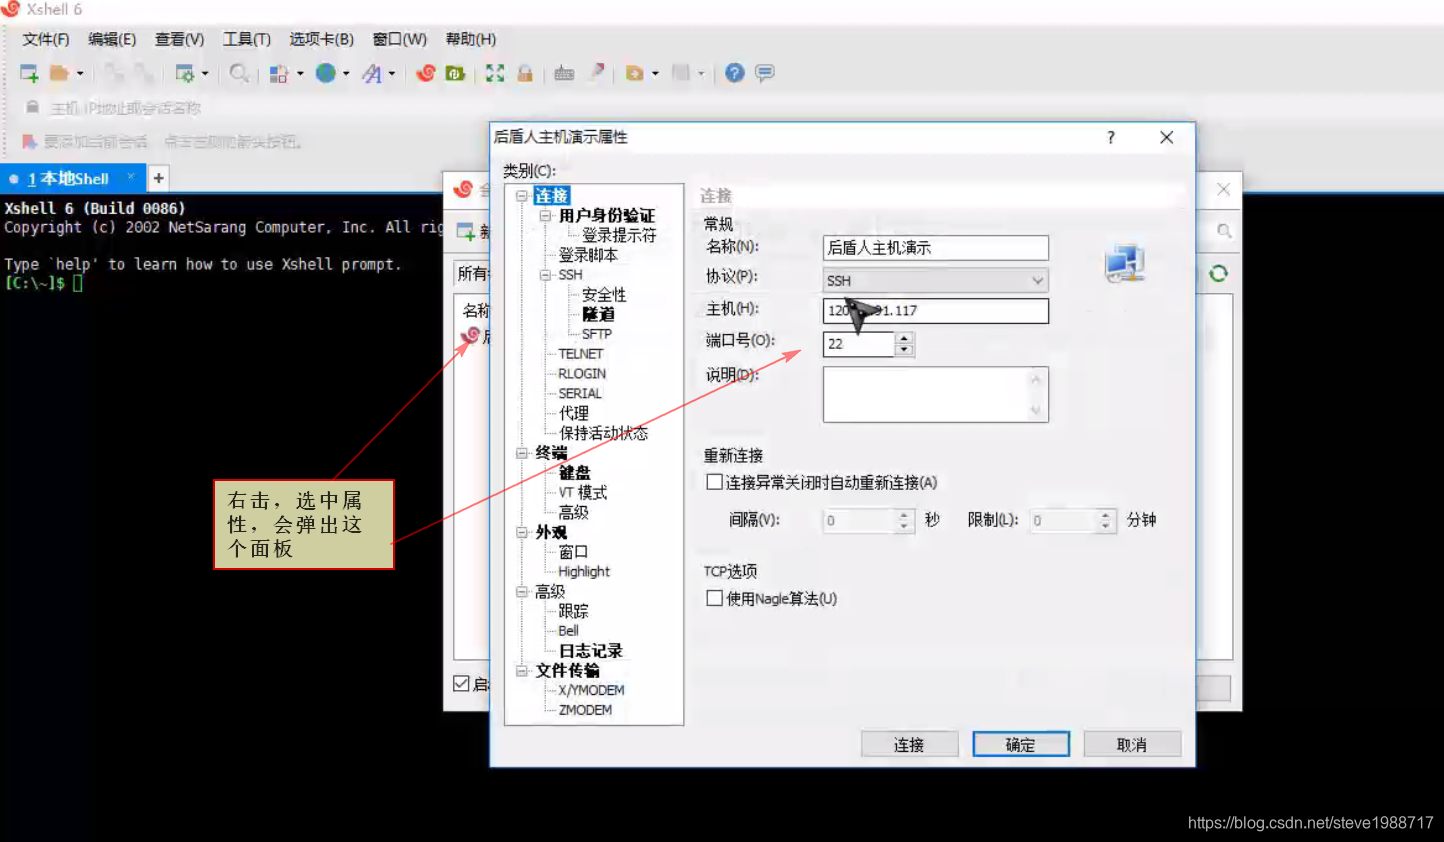
Task: Click the 确定 button
Action: [1021, 744]
